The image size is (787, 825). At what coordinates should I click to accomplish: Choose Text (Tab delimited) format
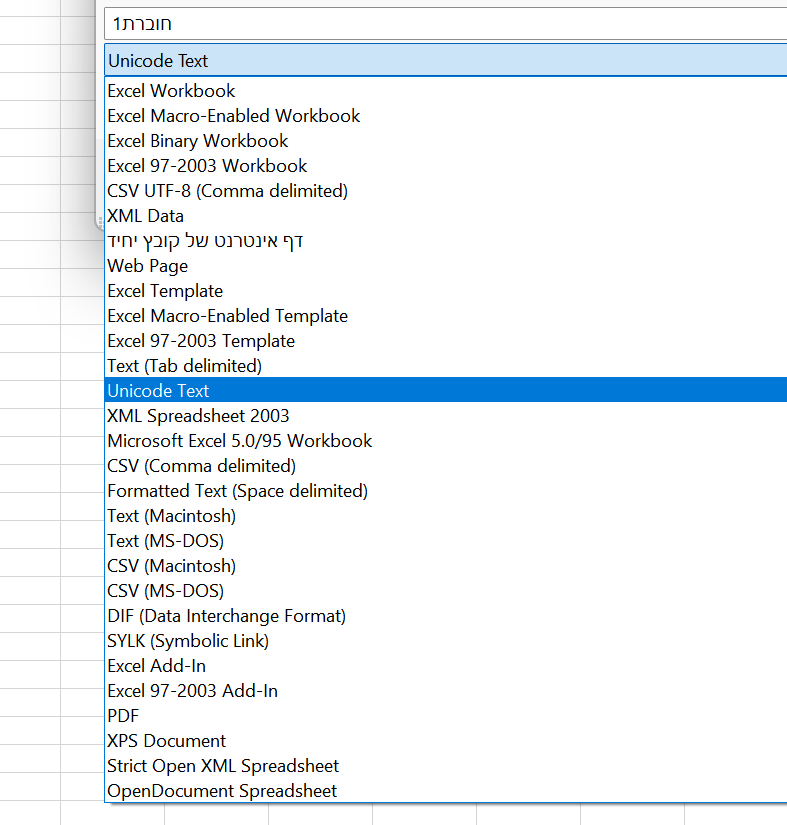click(446, 366)
